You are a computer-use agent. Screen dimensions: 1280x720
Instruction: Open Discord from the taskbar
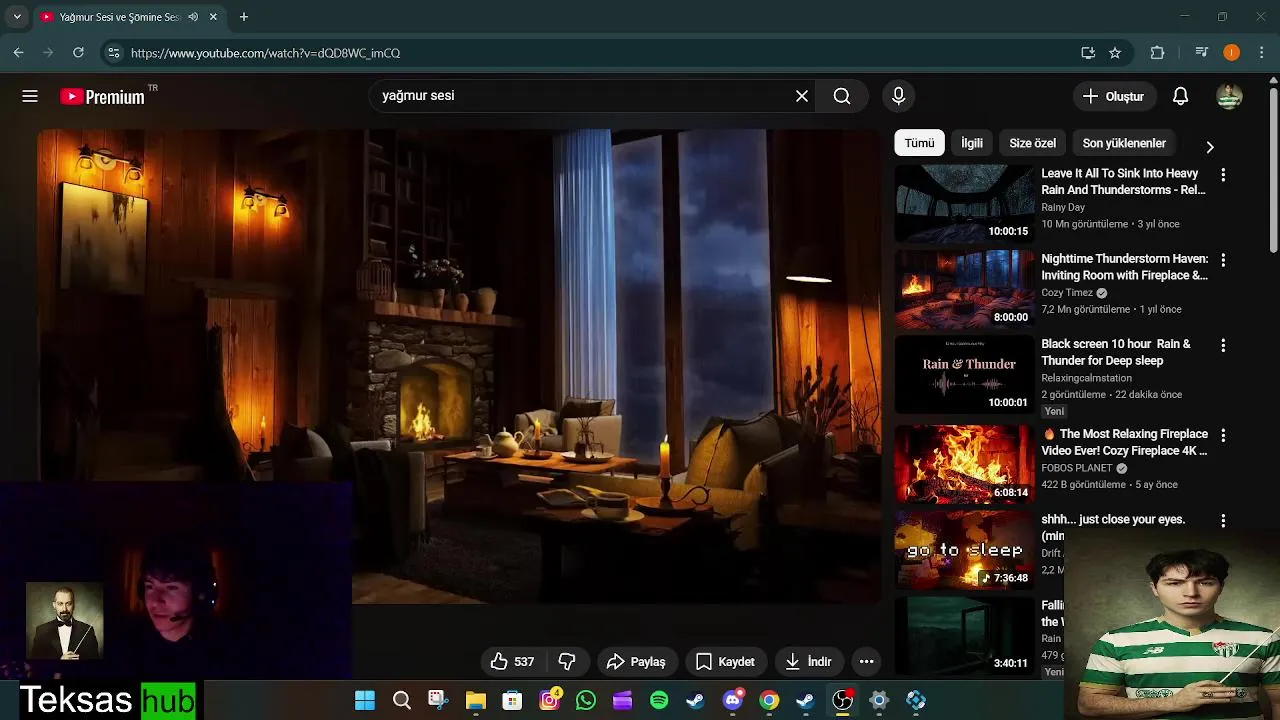tap(733, 700)
